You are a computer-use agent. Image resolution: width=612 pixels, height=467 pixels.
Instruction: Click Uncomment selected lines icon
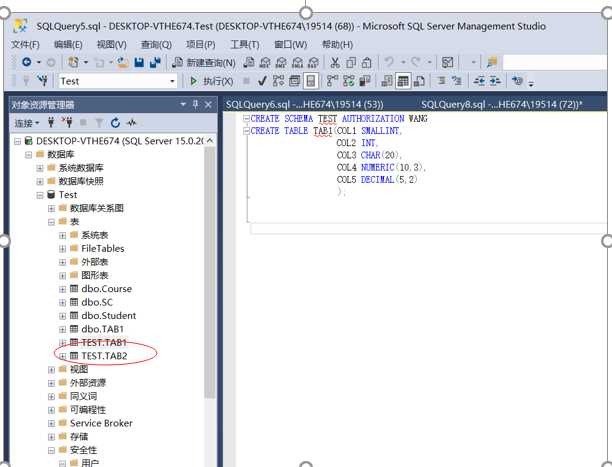[457, 81]
